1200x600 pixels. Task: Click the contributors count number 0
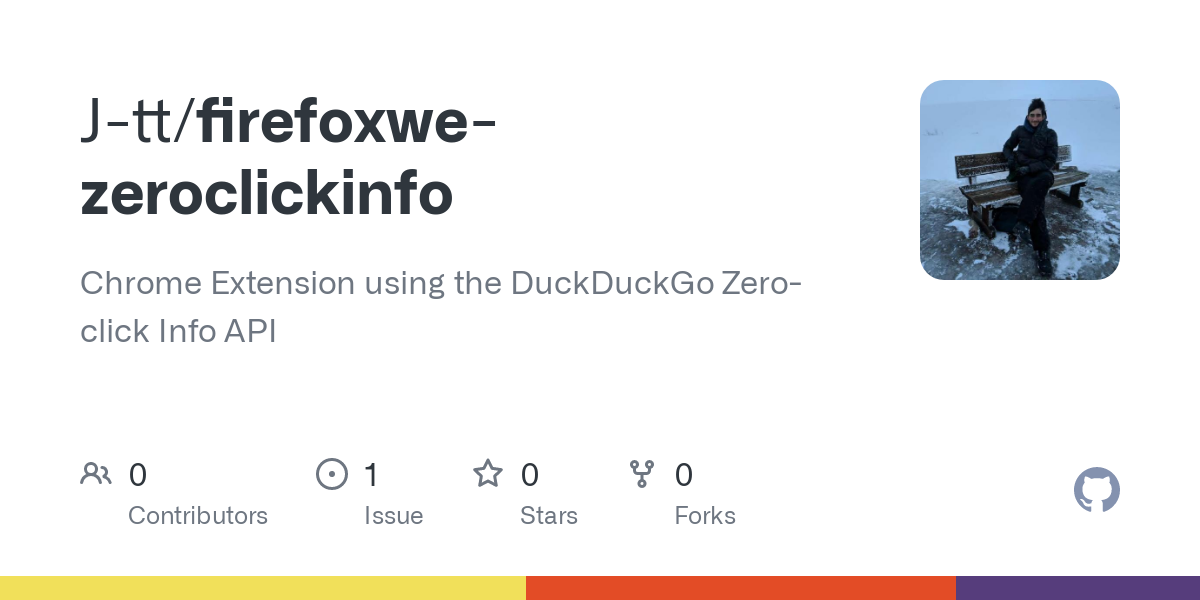138,475
